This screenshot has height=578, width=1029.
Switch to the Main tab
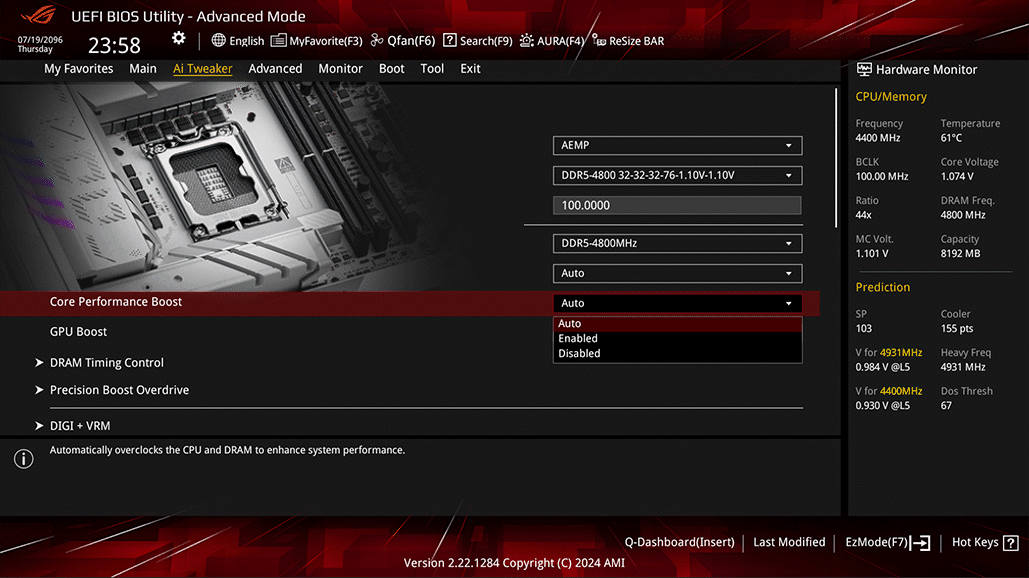pos(143,69)
